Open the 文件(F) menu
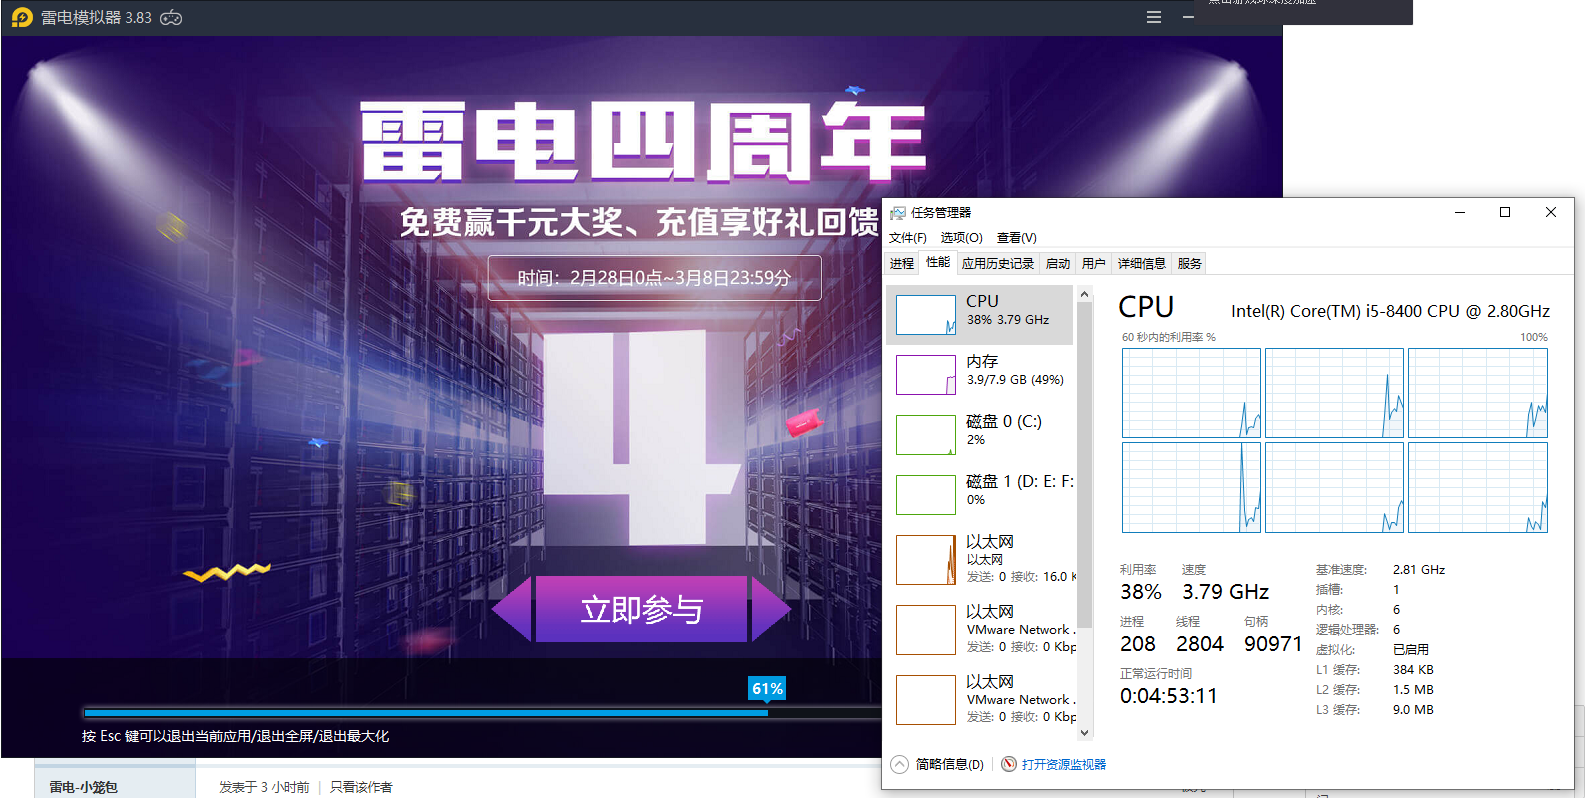Screen dimensions: 1585x798 coord(907,238)
